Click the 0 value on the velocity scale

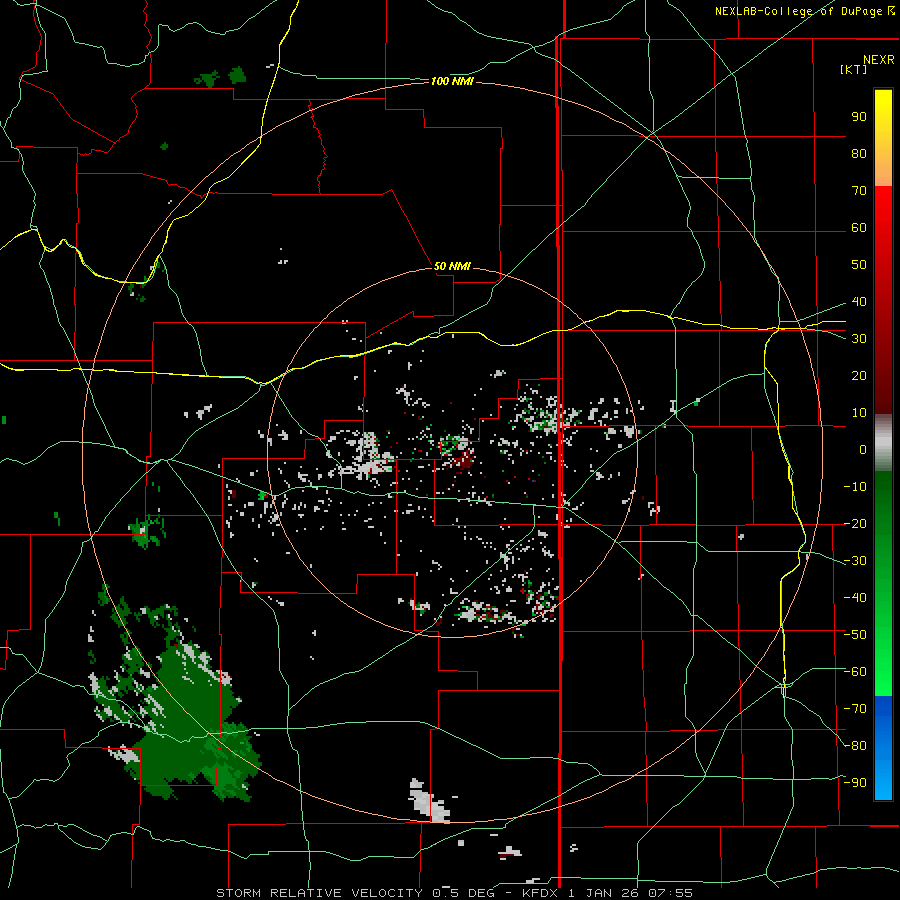click(863, 449)
